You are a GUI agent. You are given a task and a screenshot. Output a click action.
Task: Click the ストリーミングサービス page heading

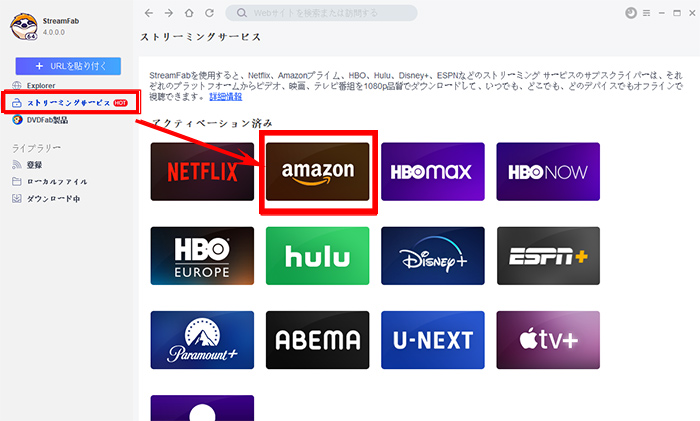point(200,37)
